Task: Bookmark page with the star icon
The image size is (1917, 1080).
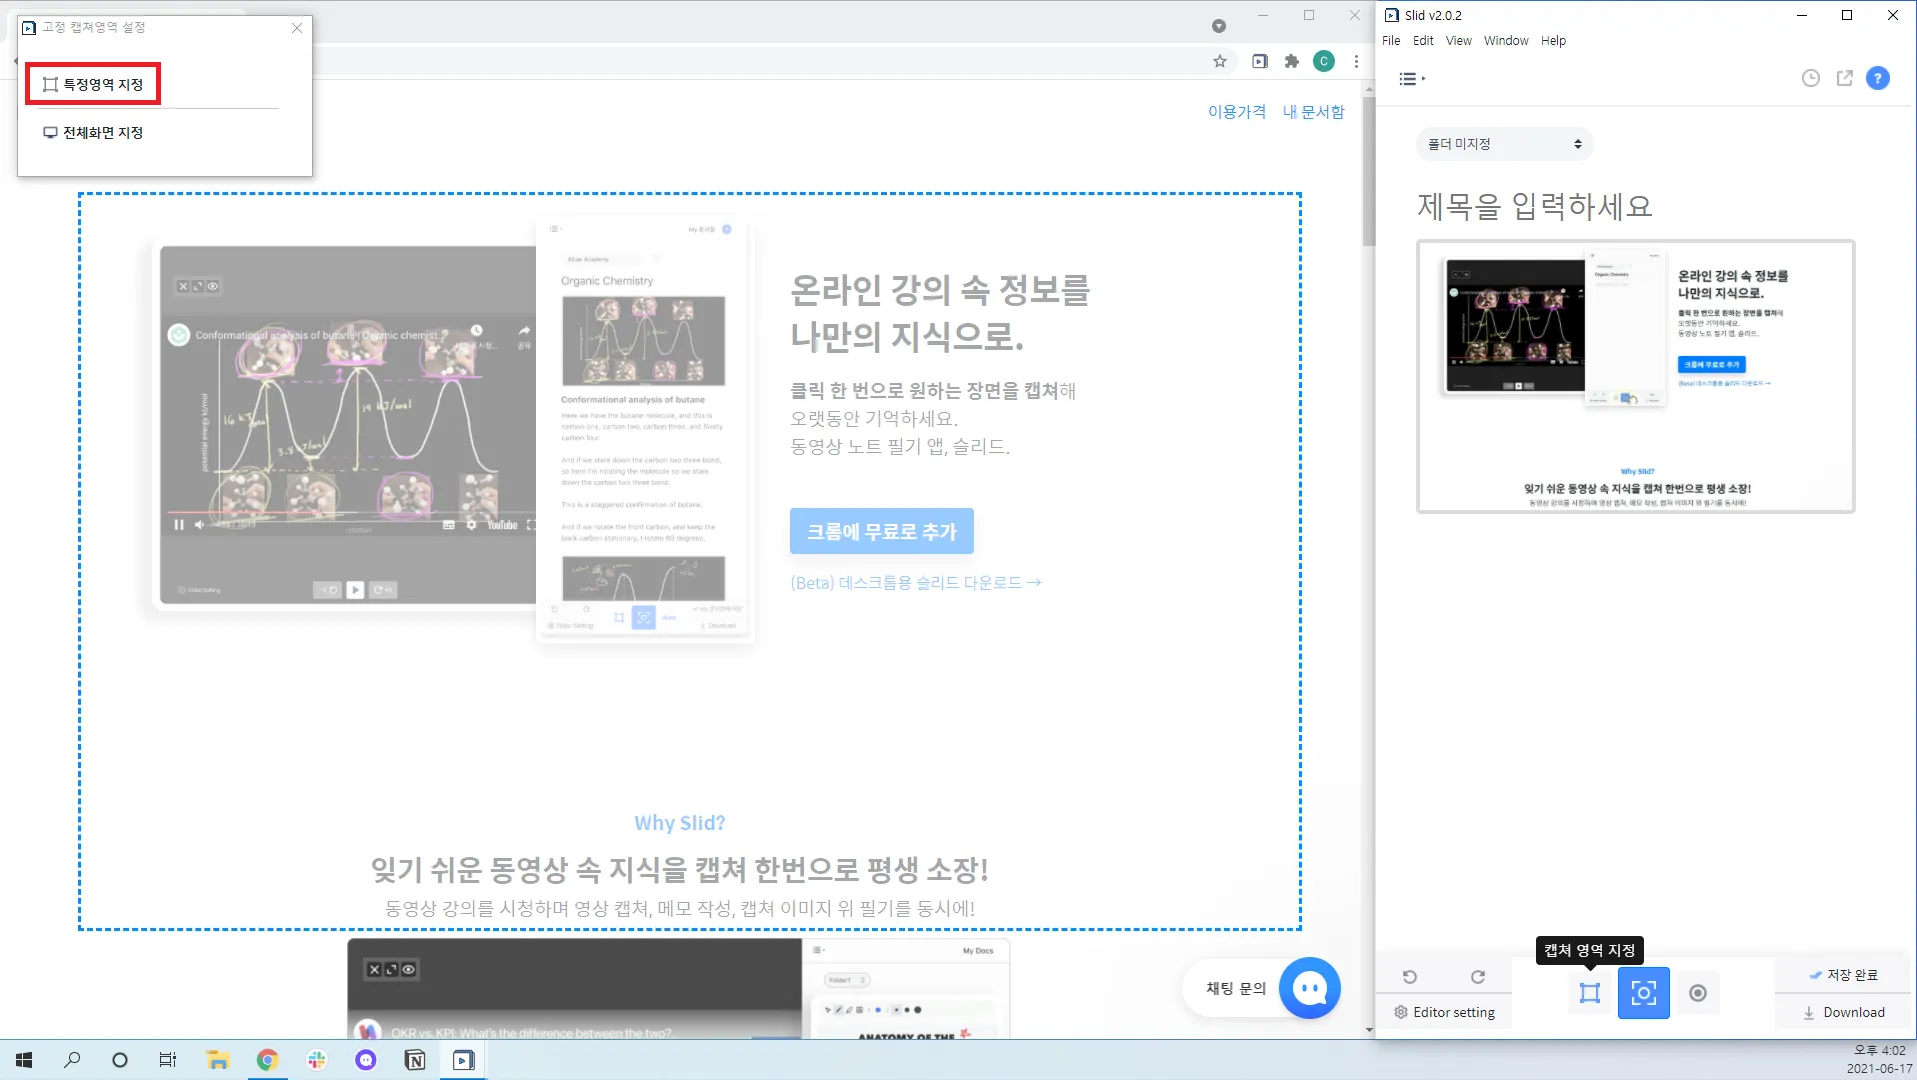Action: point(1220,62)
